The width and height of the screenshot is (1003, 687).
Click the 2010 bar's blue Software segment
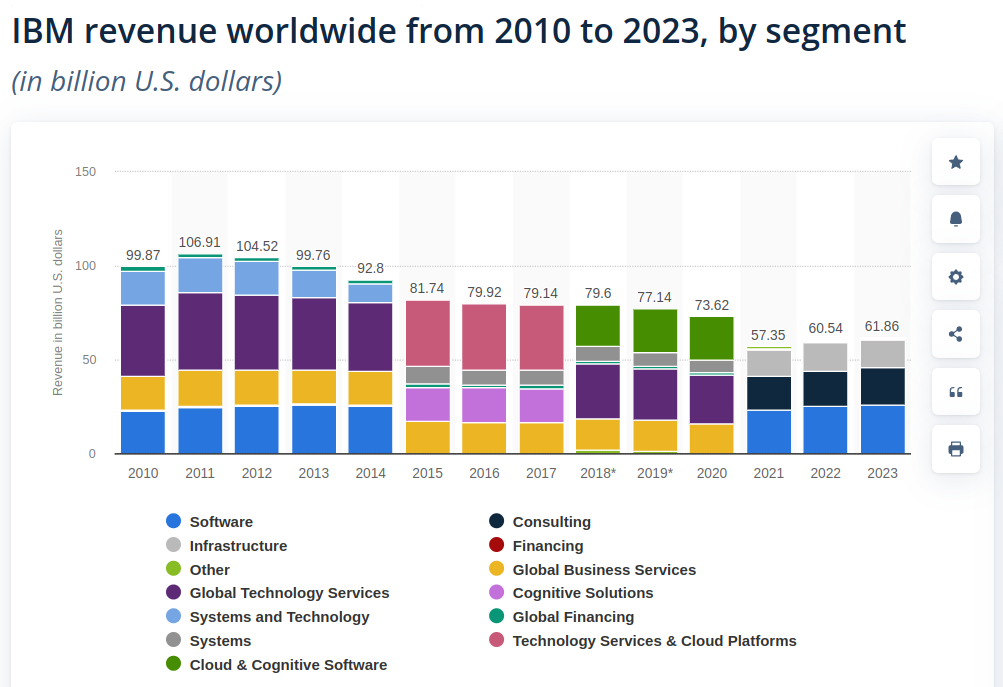point(143,432)
